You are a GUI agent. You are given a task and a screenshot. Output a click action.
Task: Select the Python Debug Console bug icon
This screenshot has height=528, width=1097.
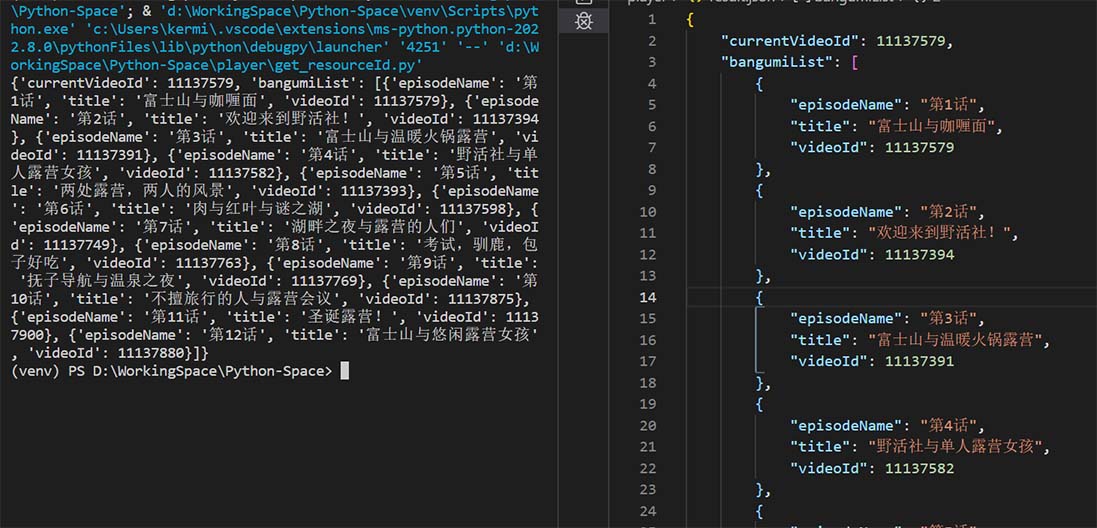point(583,22)
